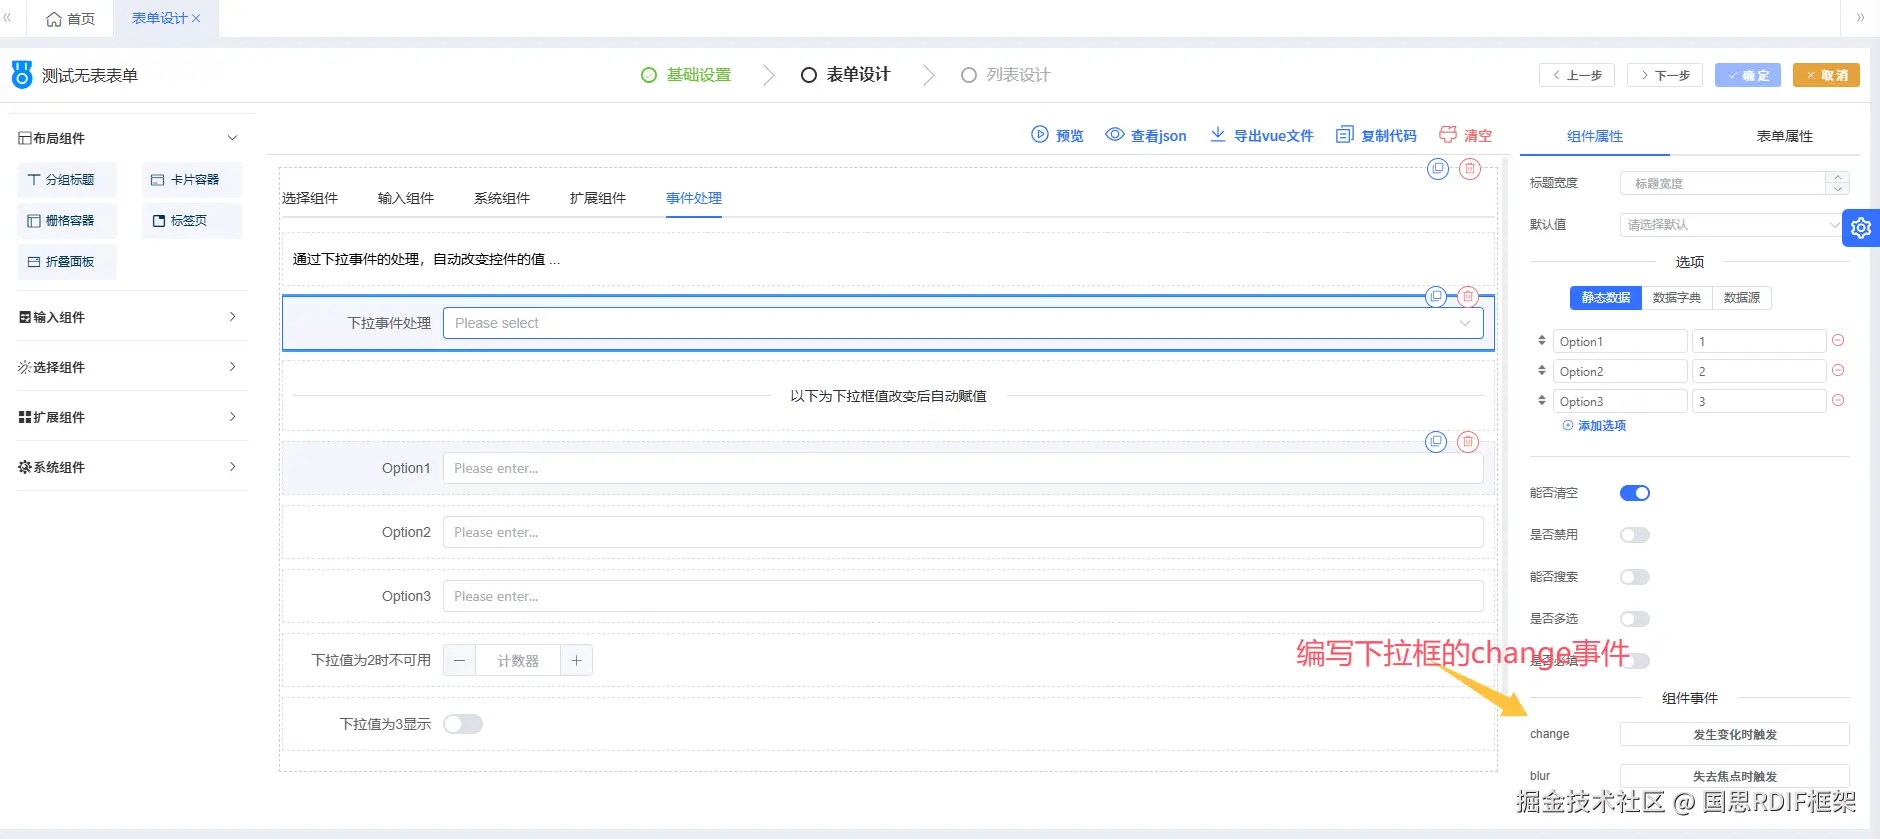Open the 表单属性 tab

[x=1784, y=136]
